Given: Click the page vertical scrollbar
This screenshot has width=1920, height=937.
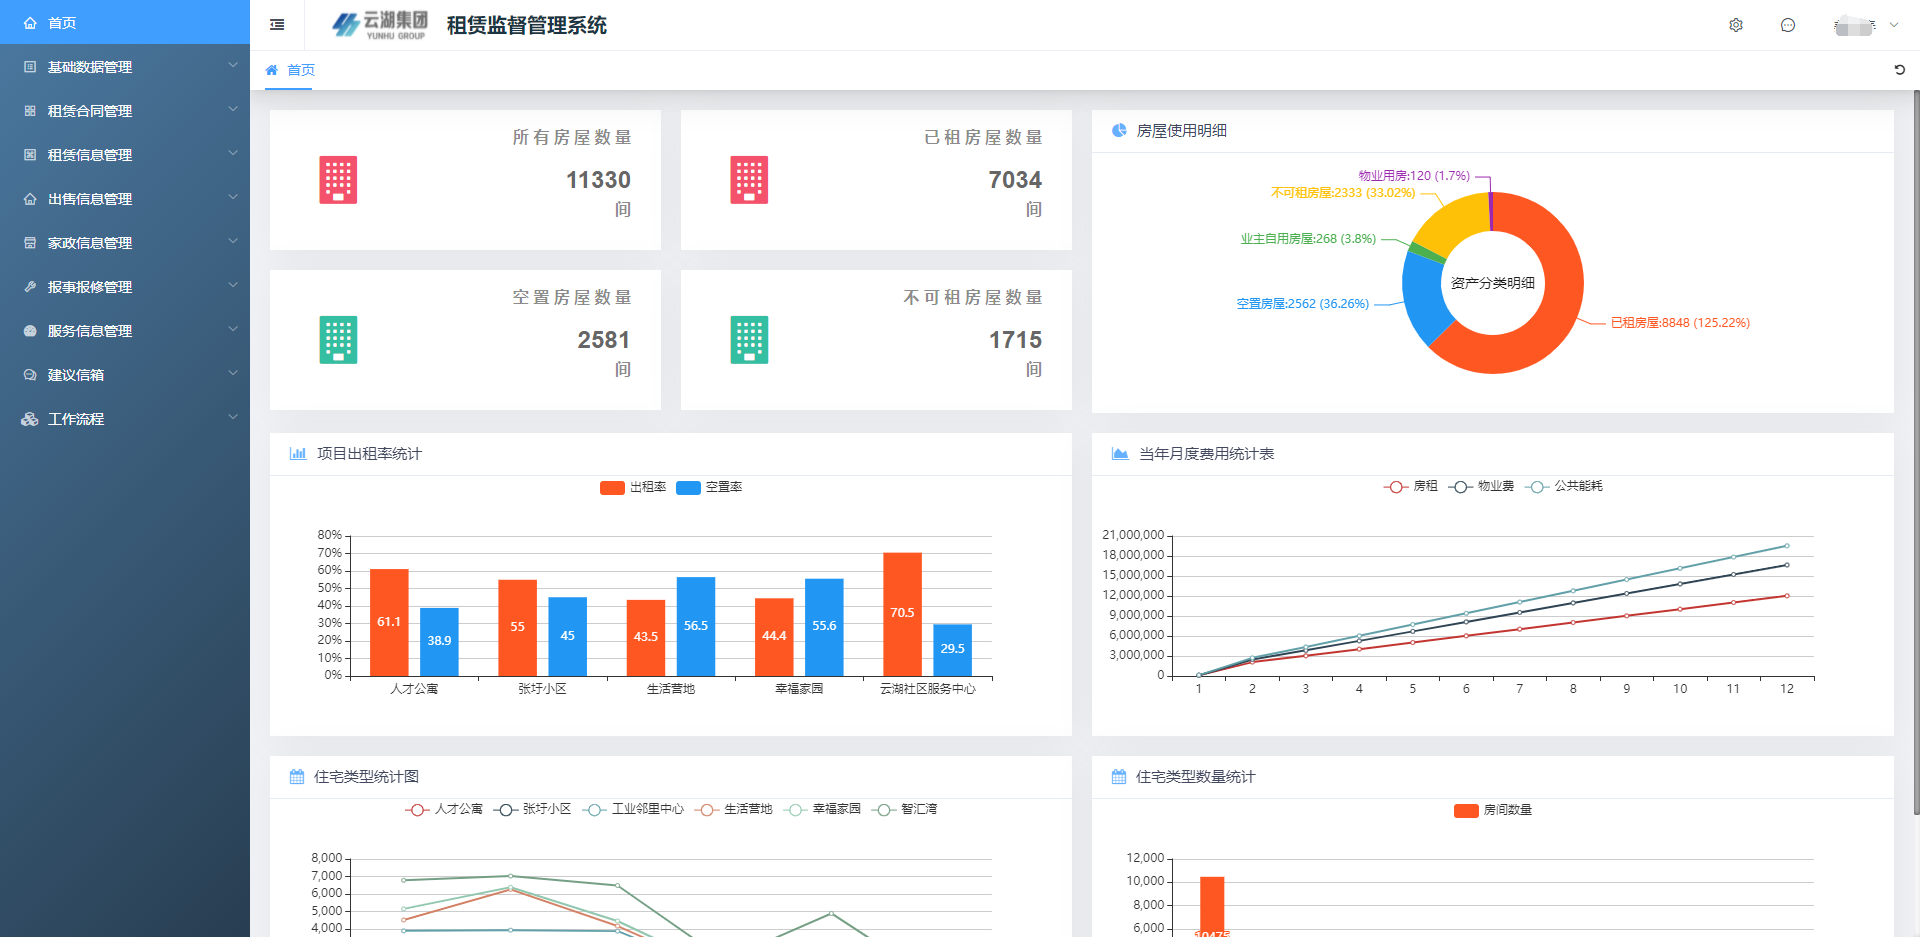Looking at the screenshot, I should (1915, 450).
